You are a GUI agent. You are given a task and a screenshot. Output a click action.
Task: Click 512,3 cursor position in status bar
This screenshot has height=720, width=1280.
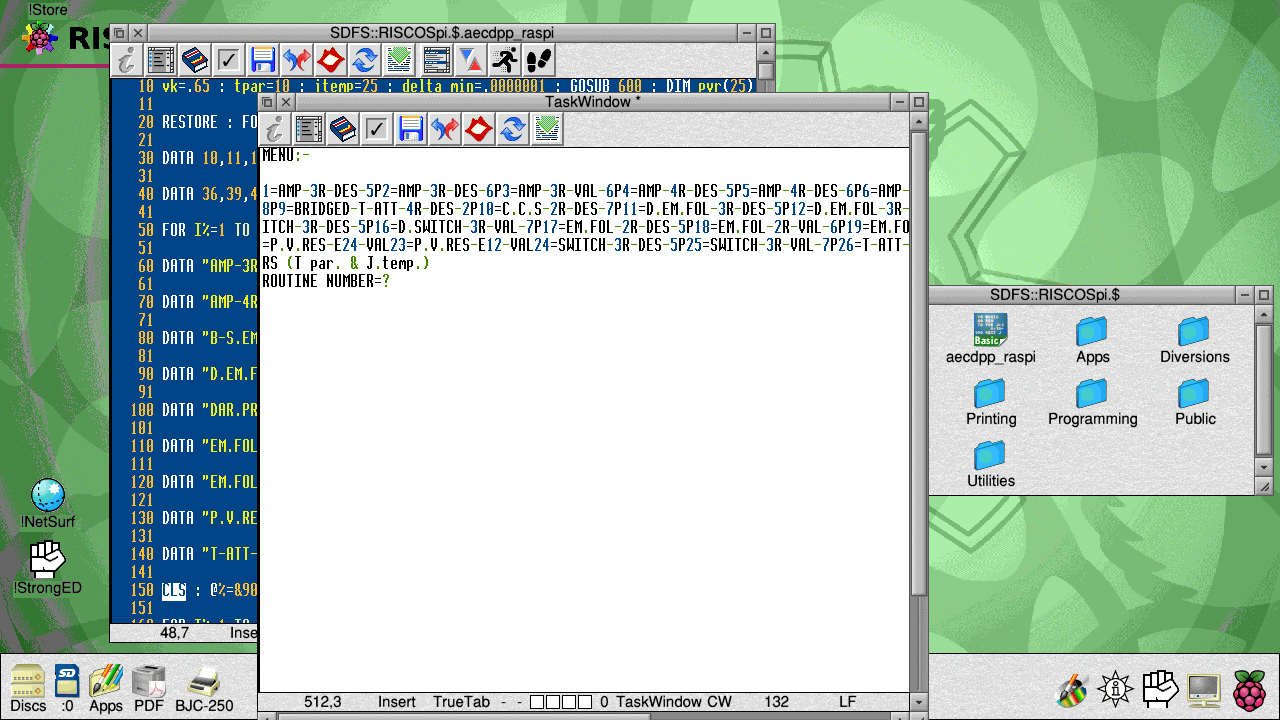point(322,702)
